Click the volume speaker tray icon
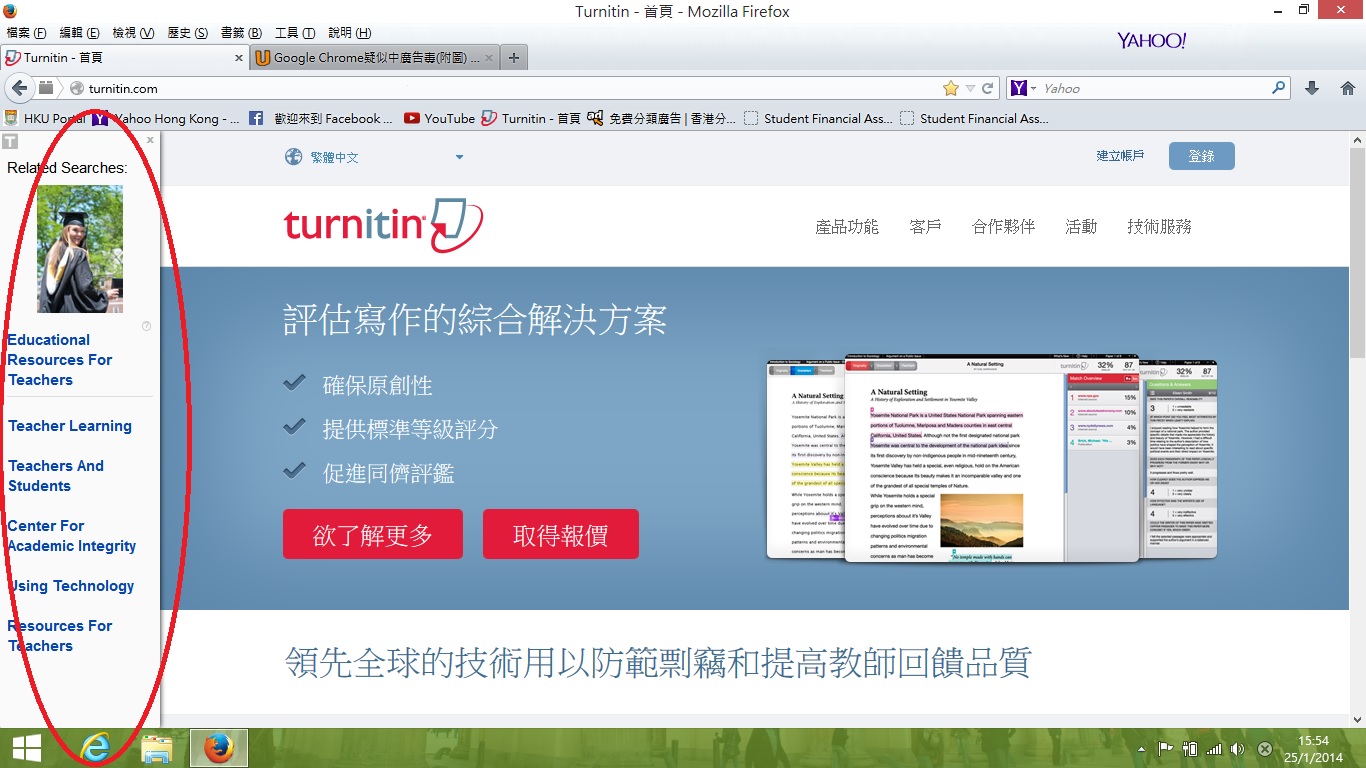 click(1238, 749)
